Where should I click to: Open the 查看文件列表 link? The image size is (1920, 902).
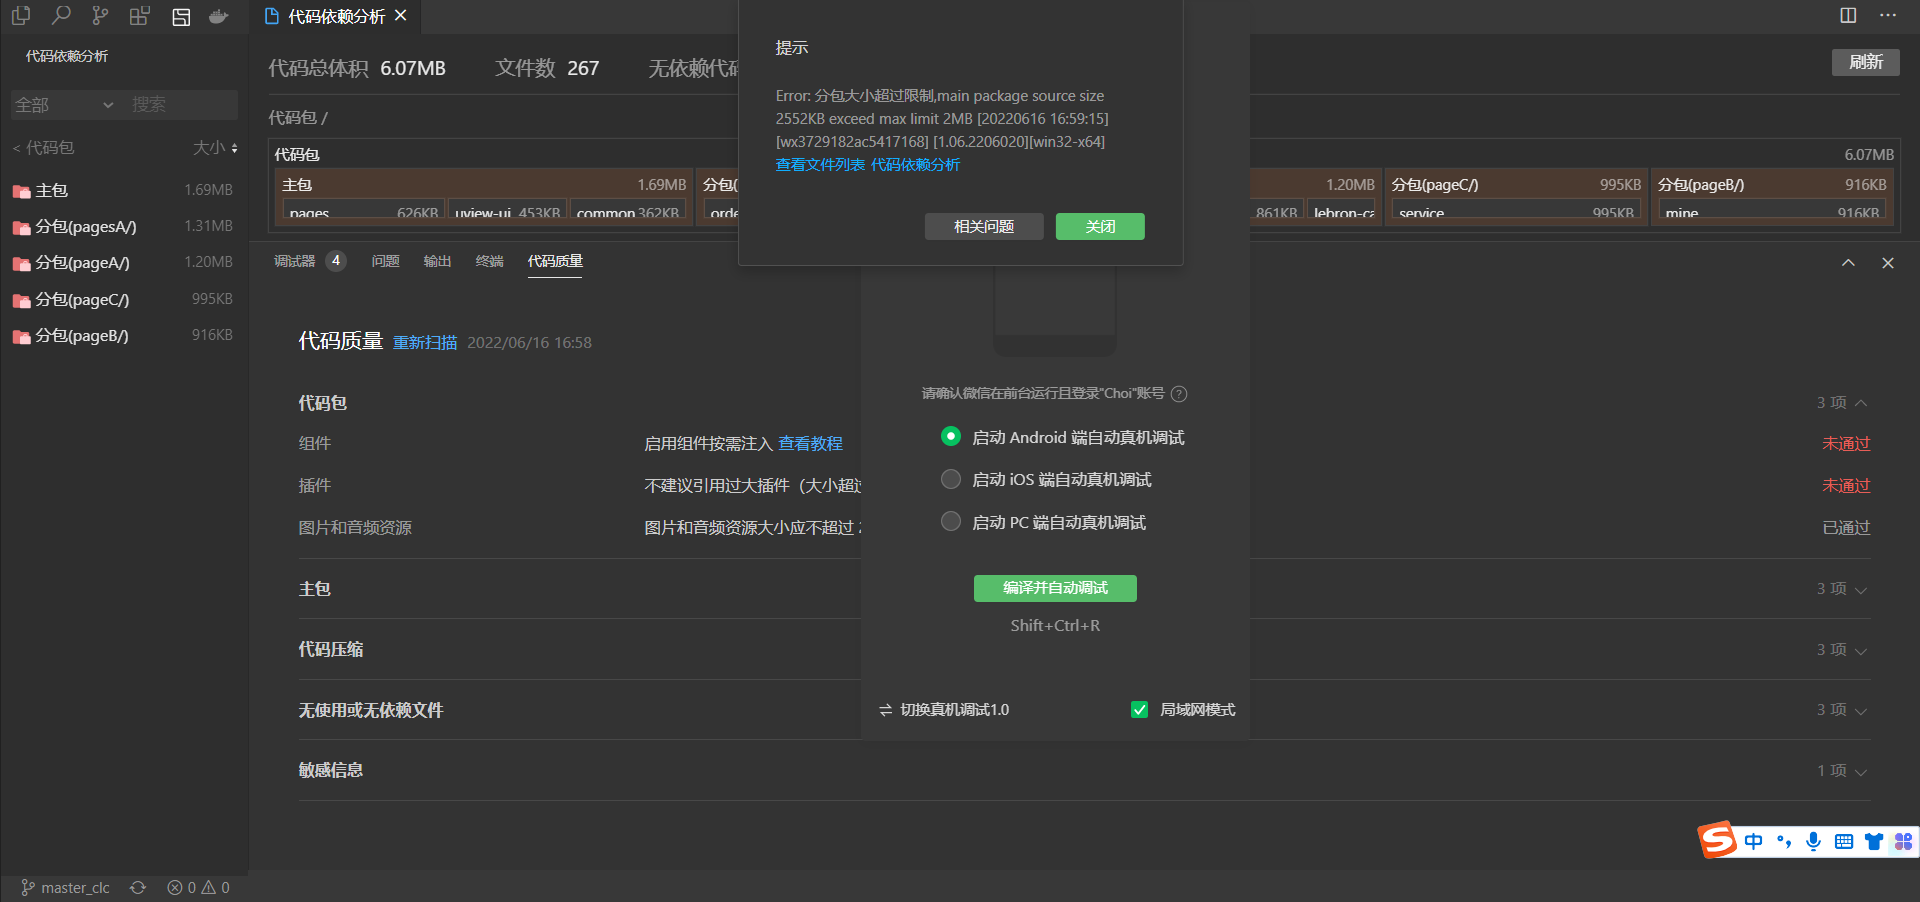click(x=820, y=165)
